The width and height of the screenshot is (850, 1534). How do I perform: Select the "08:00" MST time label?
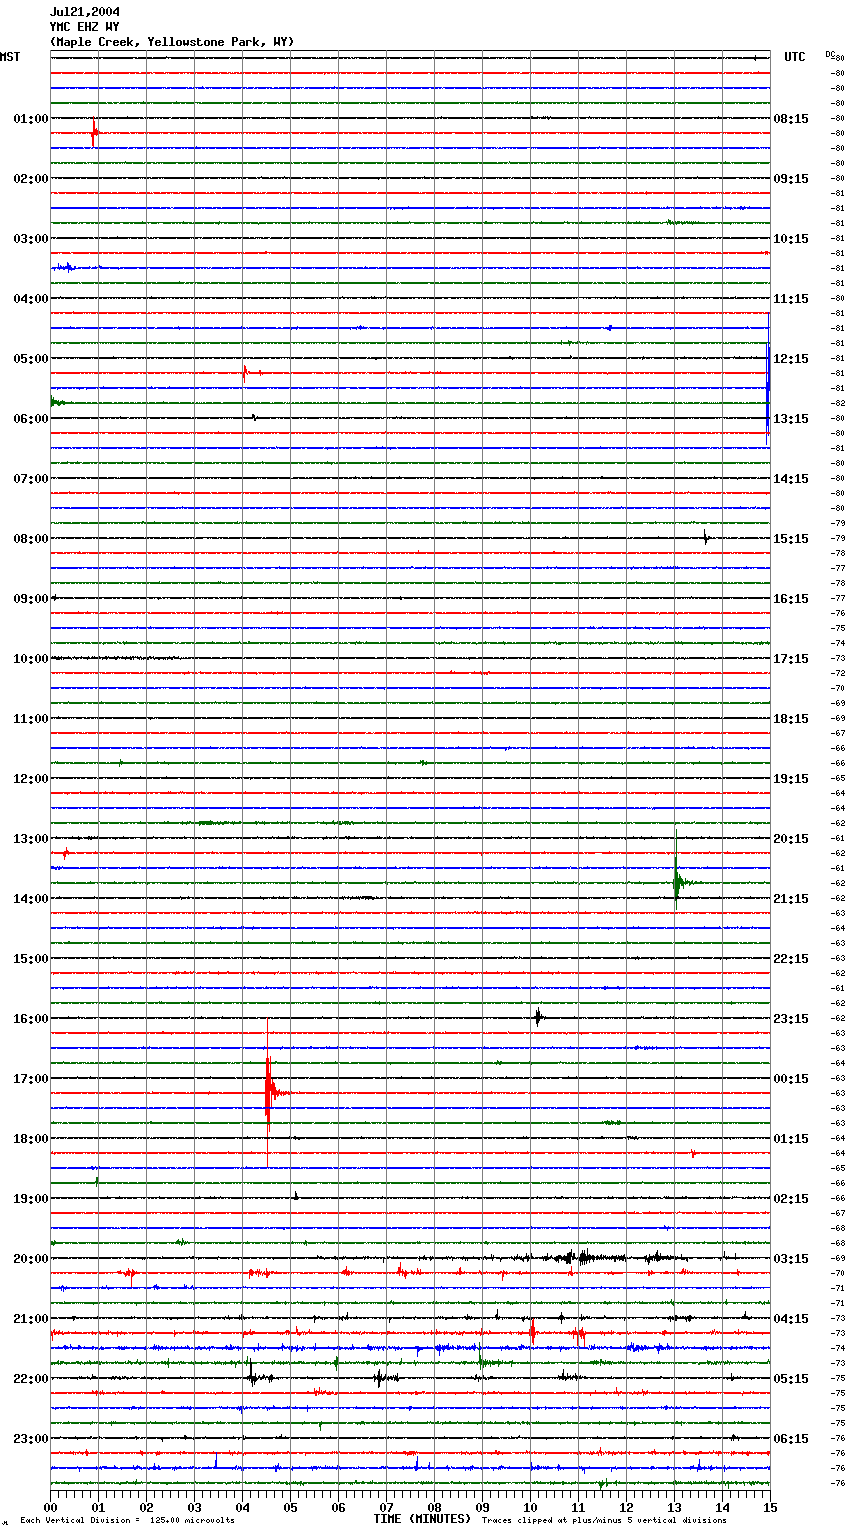pos(31,539)
